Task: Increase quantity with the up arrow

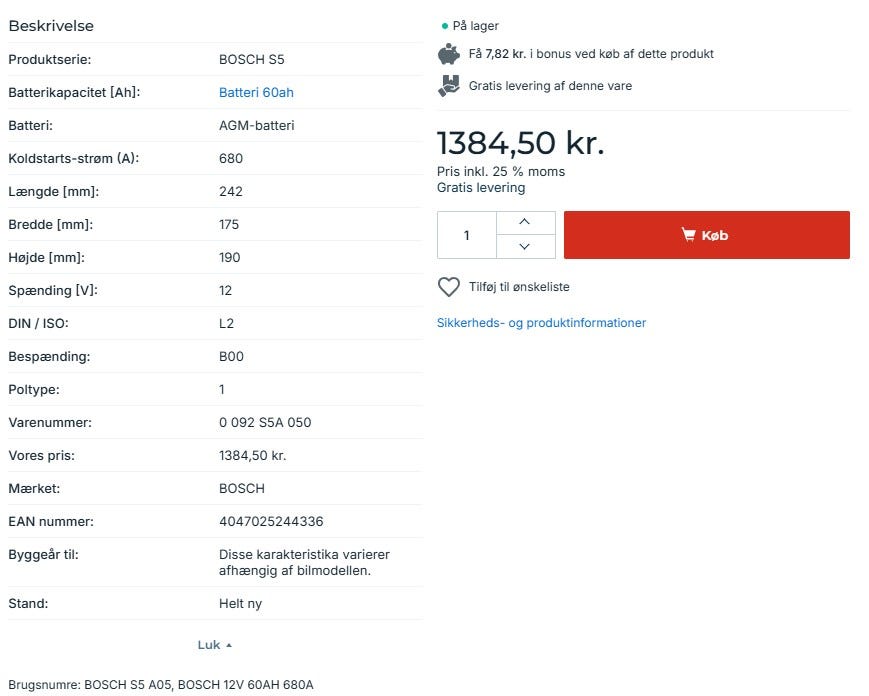Action: tap(525, 222)
